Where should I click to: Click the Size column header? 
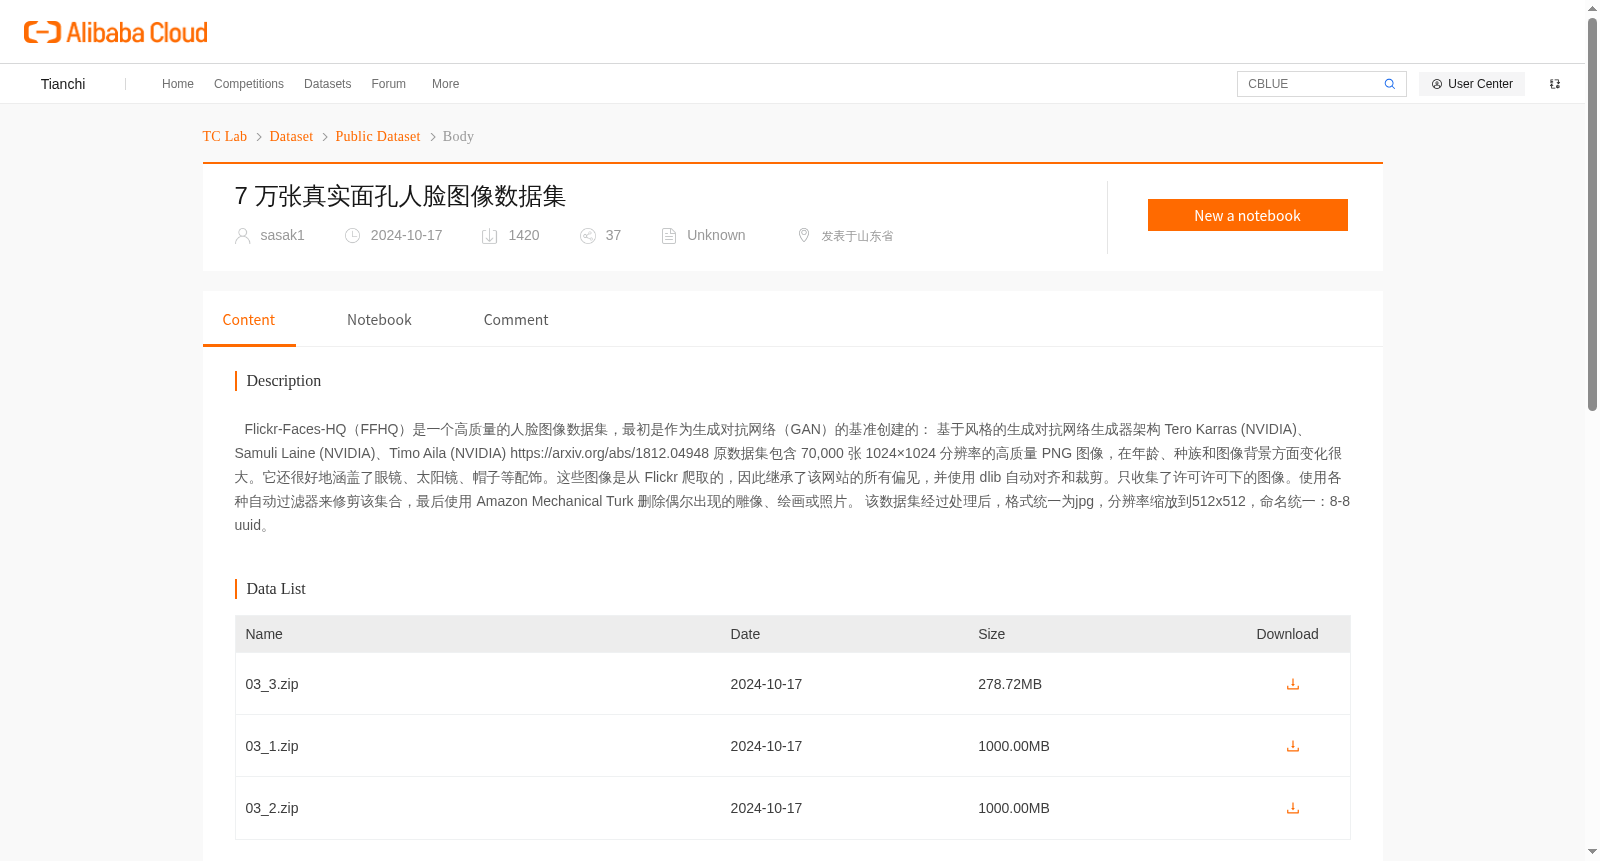pos(992,634)
